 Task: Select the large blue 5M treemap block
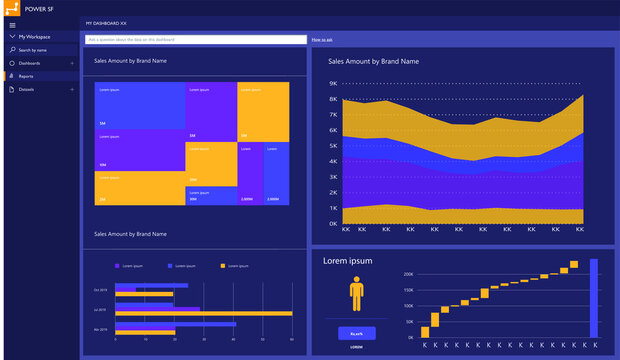[140, 106]
